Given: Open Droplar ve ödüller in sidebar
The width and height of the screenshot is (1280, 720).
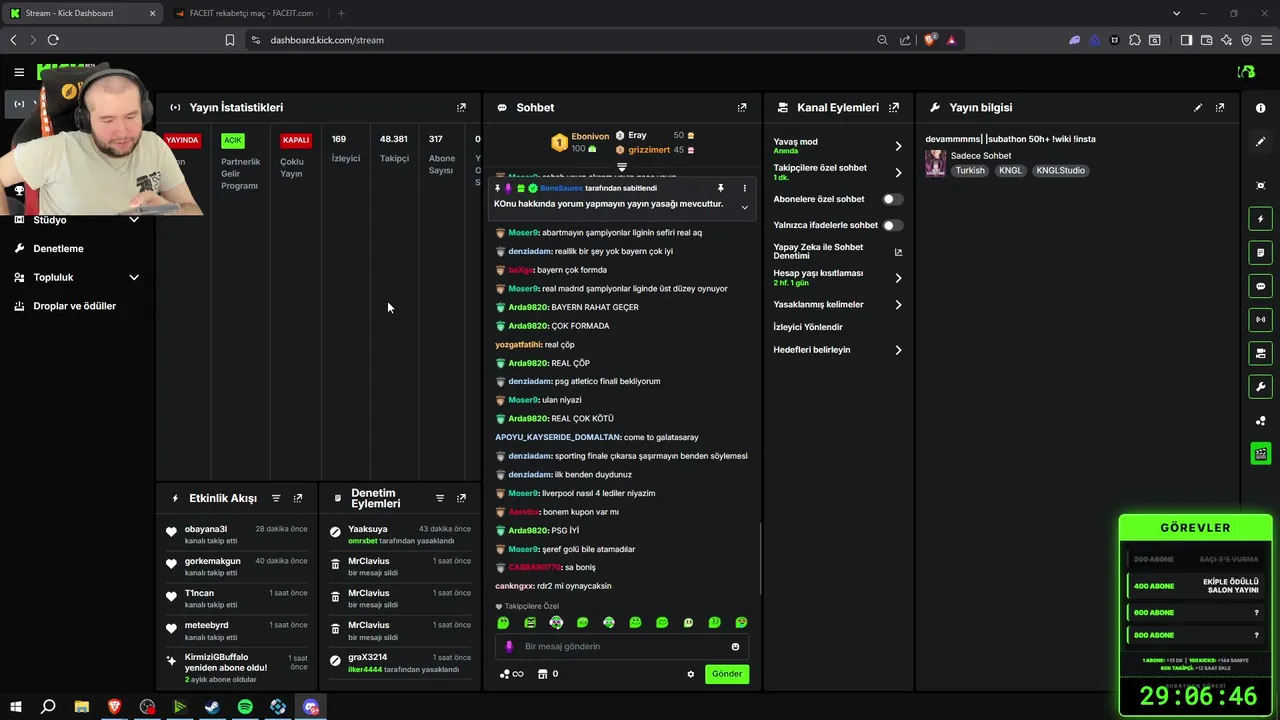Looking at the screenshot, I should [x=74, y=306].
